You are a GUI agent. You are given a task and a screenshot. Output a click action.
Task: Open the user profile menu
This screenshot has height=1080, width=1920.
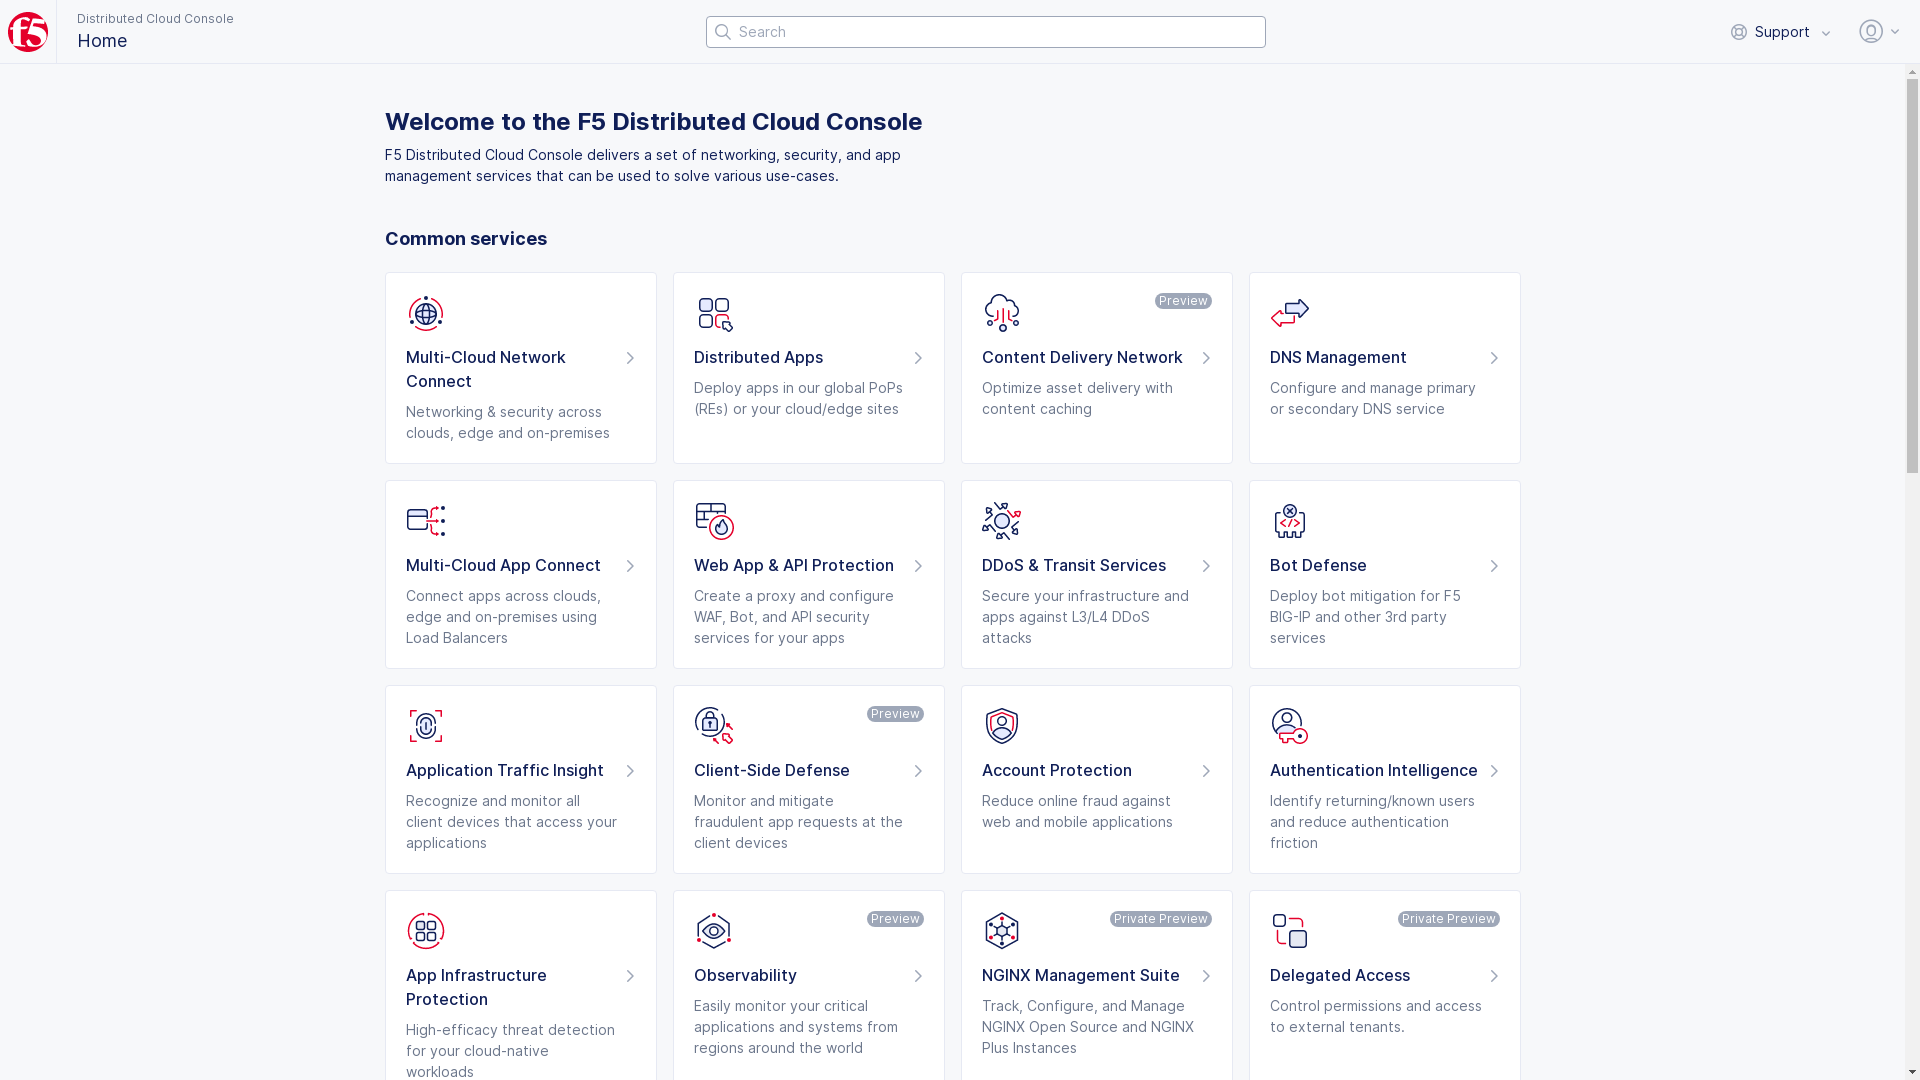pos(1871,31)
